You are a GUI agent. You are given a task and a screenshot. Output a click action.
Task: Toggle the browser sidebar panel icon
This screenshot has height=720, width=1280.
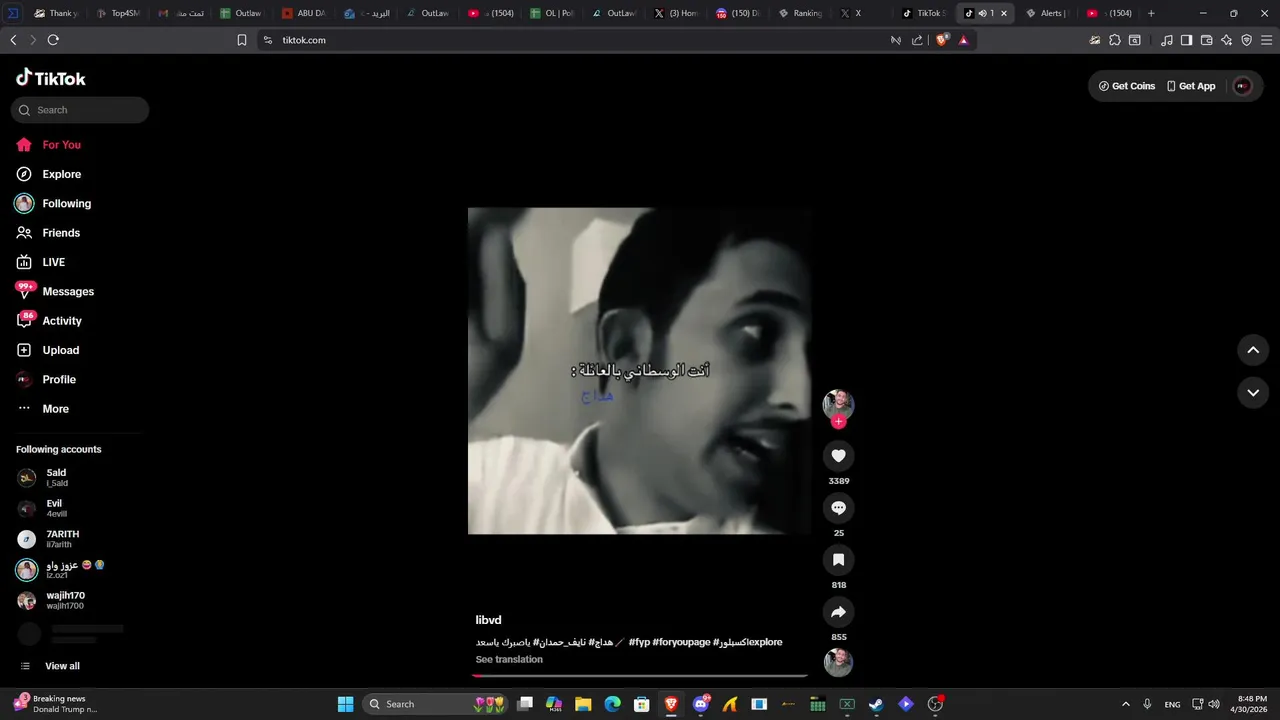click(1186, 40)
